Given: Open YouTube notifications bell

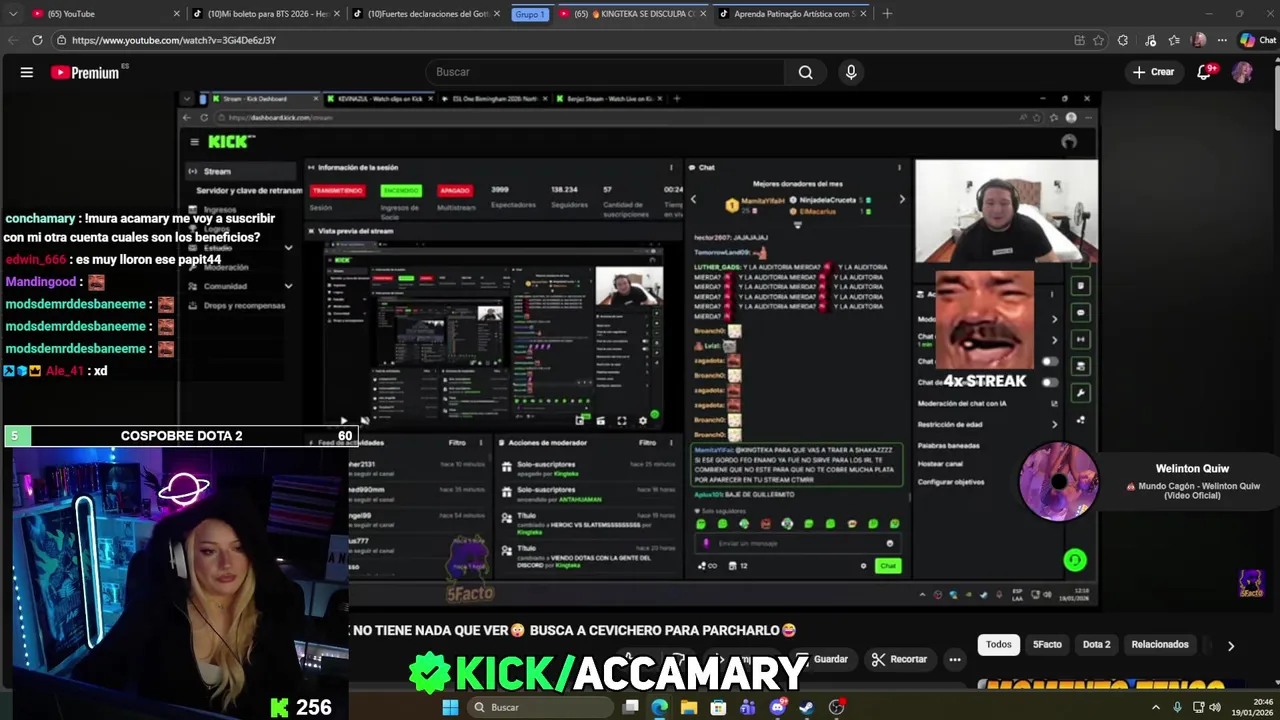Looking at the screenshot, I should tap(1205, 72).
